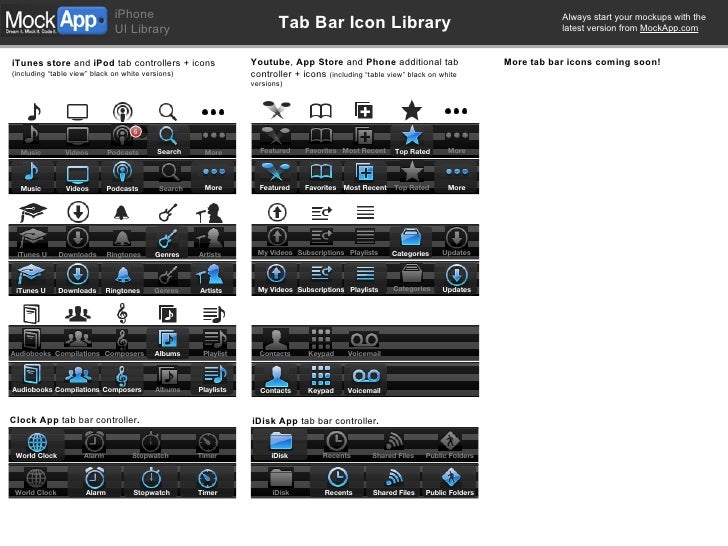Screen dimensions: 728x546
Task: Click the 'Clock App tab bar controller.' heading
Action: tap(75, 420)
